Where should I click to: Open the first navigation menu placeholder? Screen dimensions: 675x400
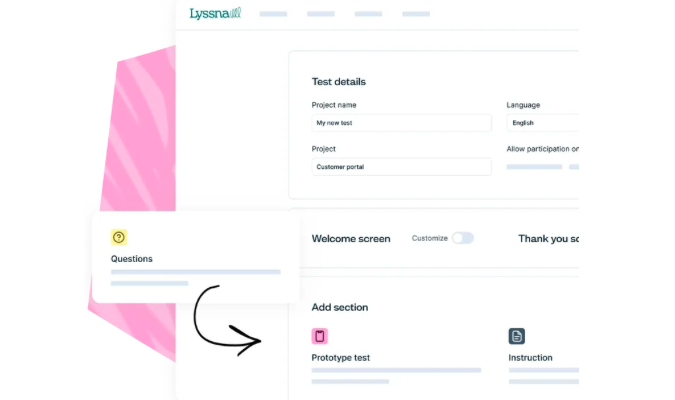click(273, 14)
